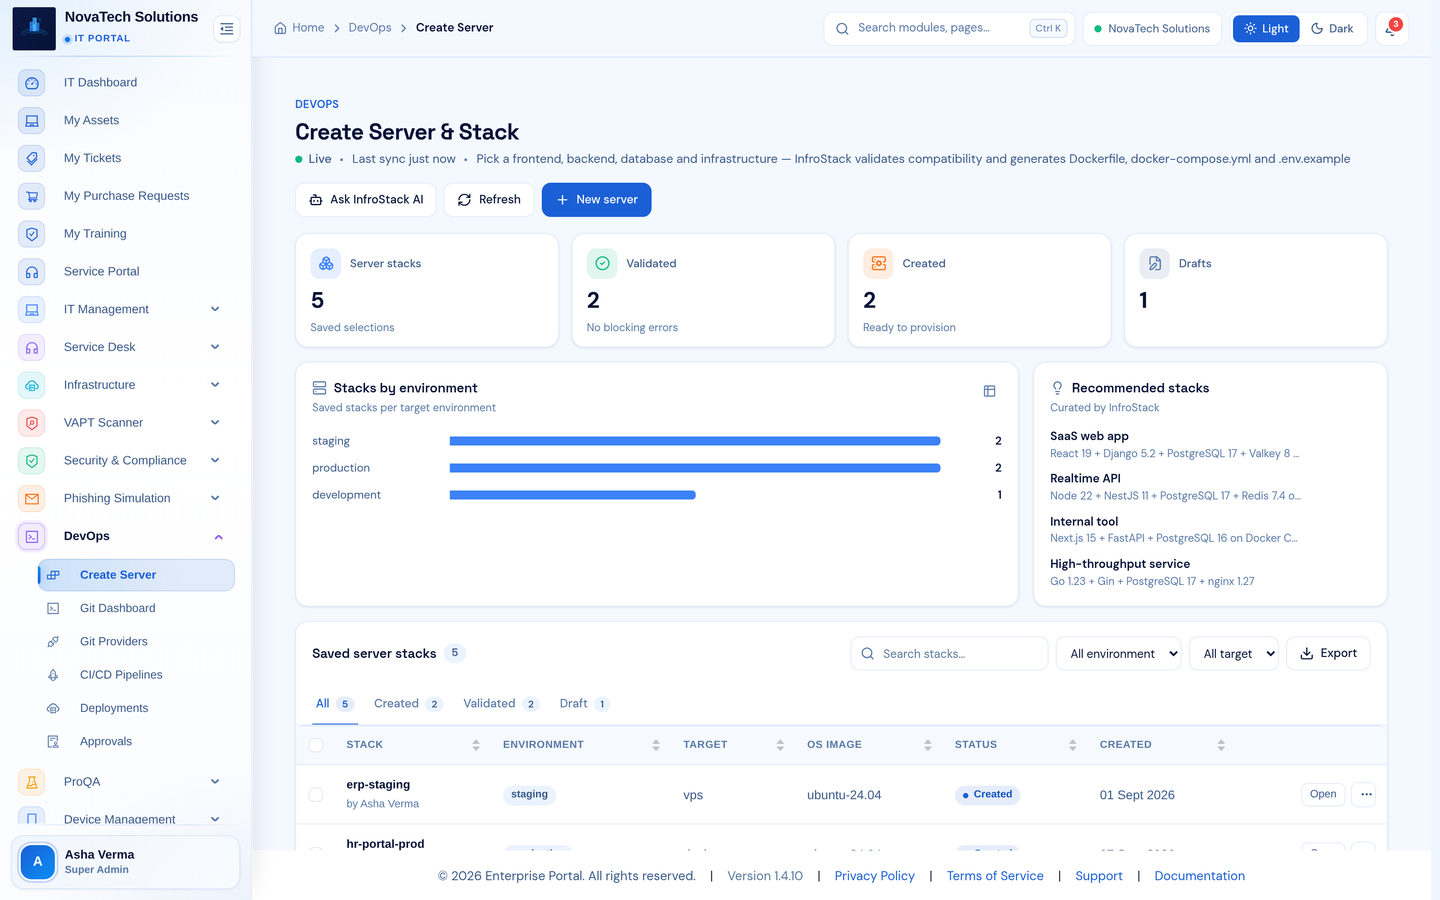Open the All target dropdown
This screenshot has width=1440, height=900.
tap(1234, 654)
